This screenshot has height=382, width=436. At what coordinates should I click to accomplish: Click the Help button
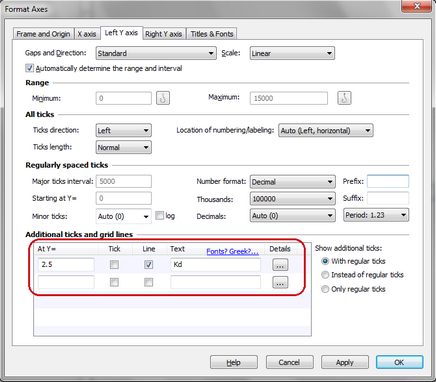234,362
